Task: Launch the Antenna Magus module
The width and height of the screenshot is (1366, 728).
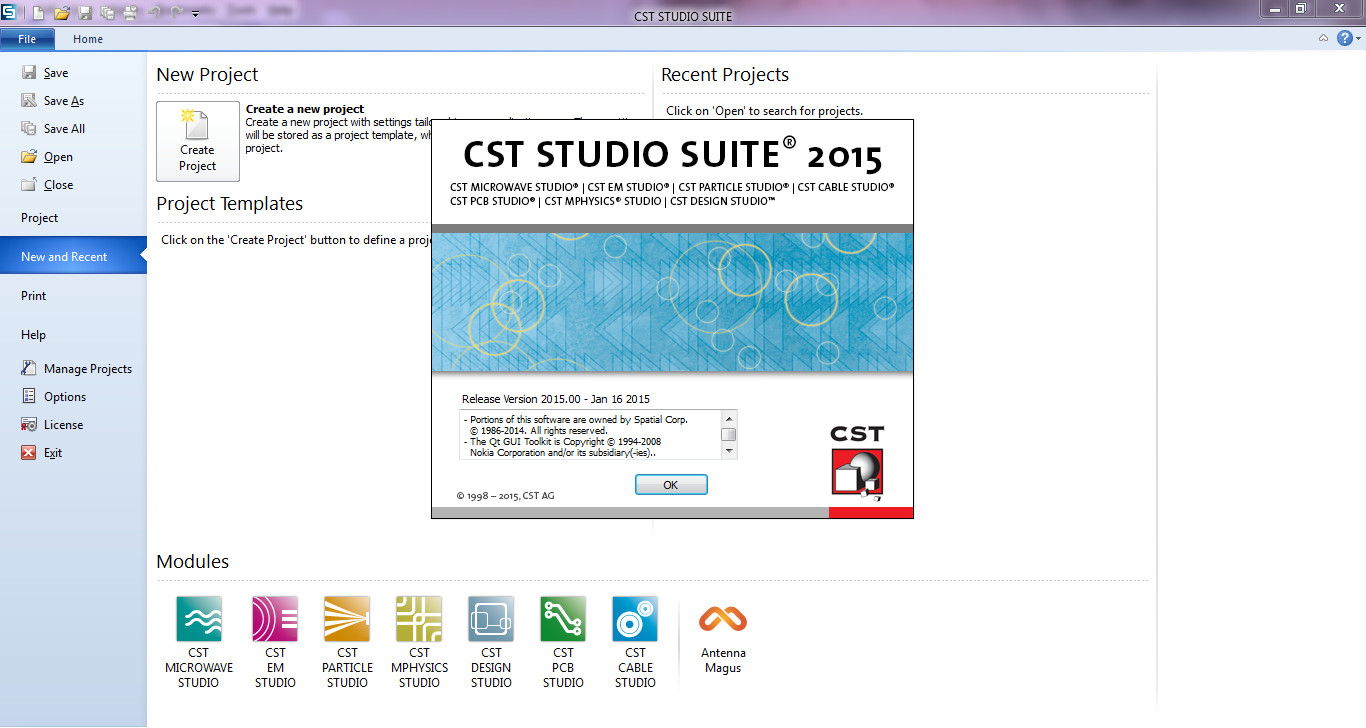Action: [x=723, y=638]
